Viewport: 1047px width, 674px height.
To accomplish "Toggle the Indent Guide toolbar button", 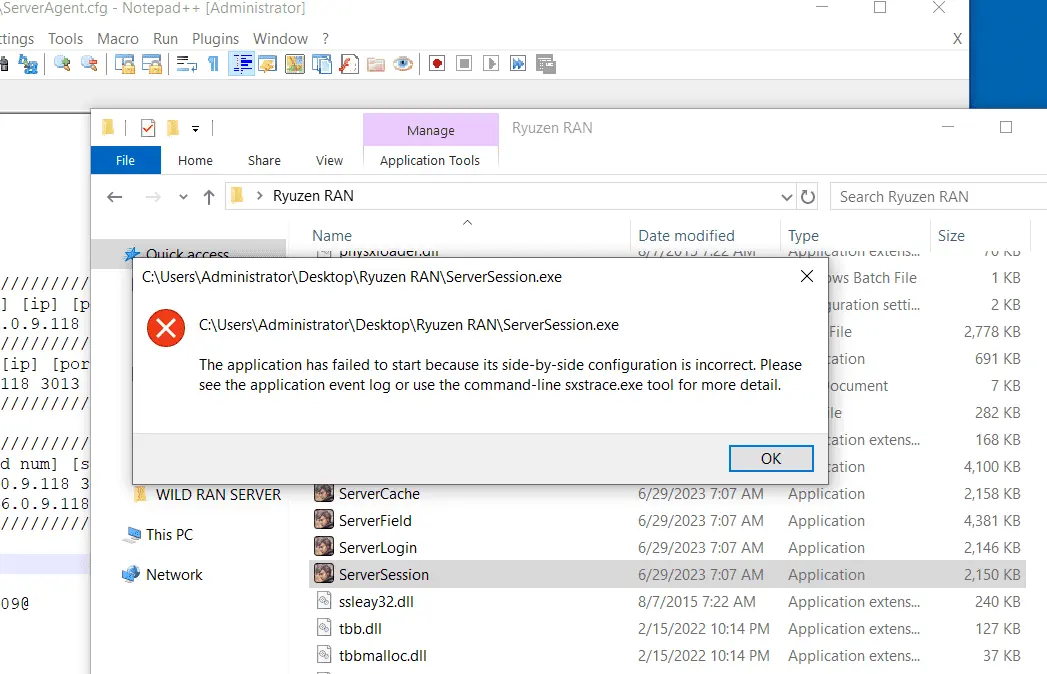I will (241, 64).
